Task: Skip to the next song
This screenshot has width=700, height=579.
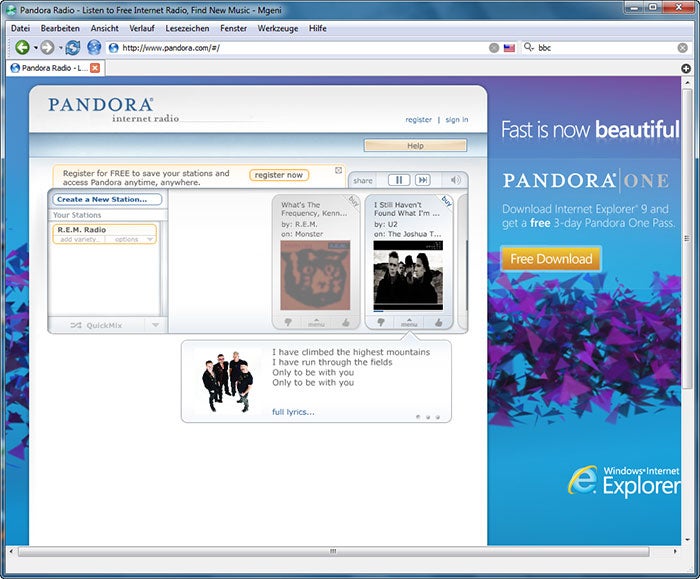Action: pyautogui.click(x=422, y=180)
